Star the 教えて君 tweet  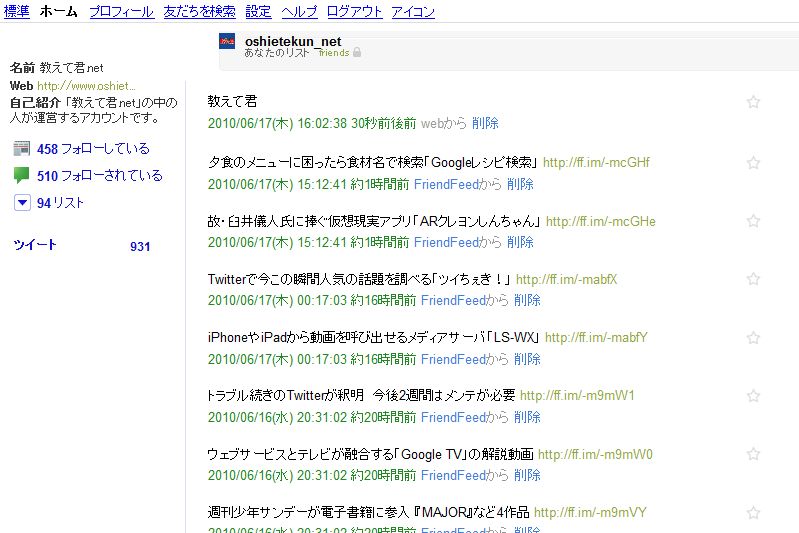coord(753,102)
